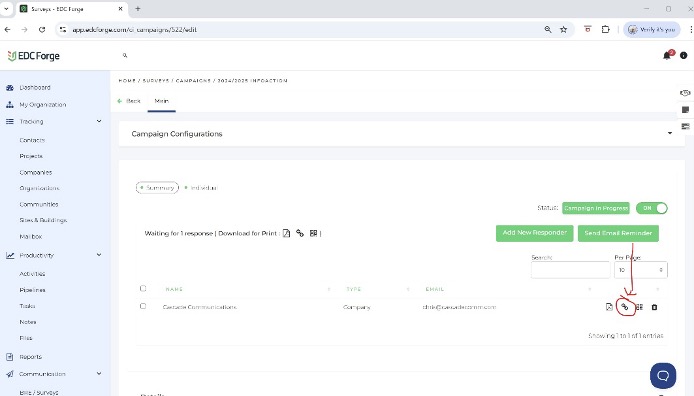Click the notification bell icon

pos(666,56)
